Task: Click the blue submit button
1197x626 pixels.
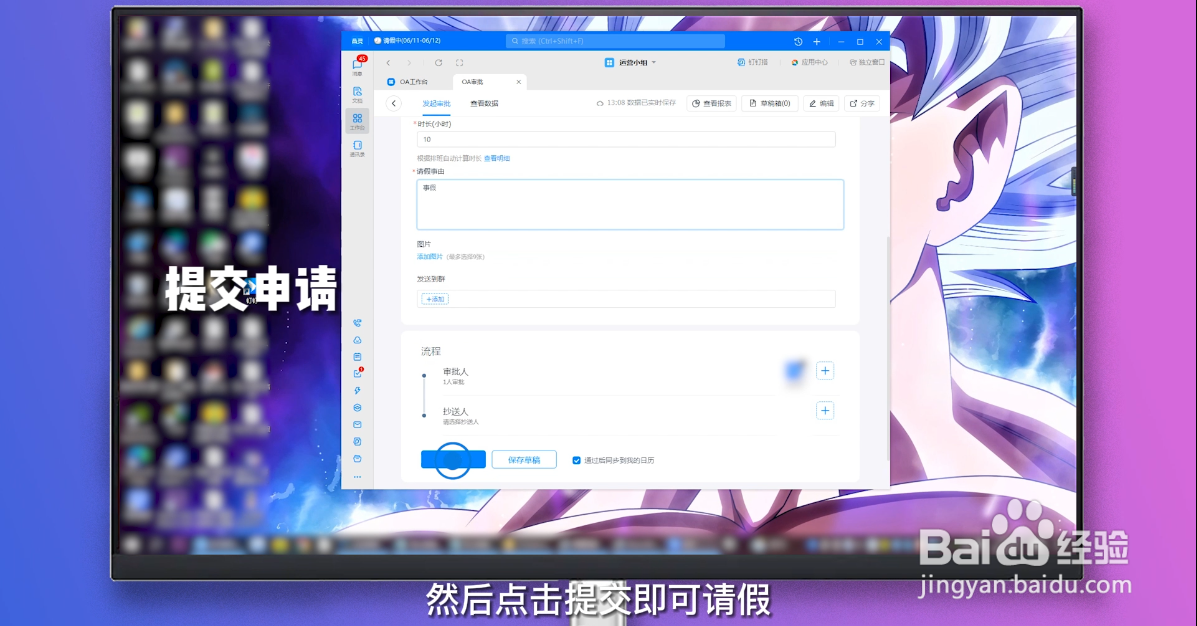Action: click(453, 460)
